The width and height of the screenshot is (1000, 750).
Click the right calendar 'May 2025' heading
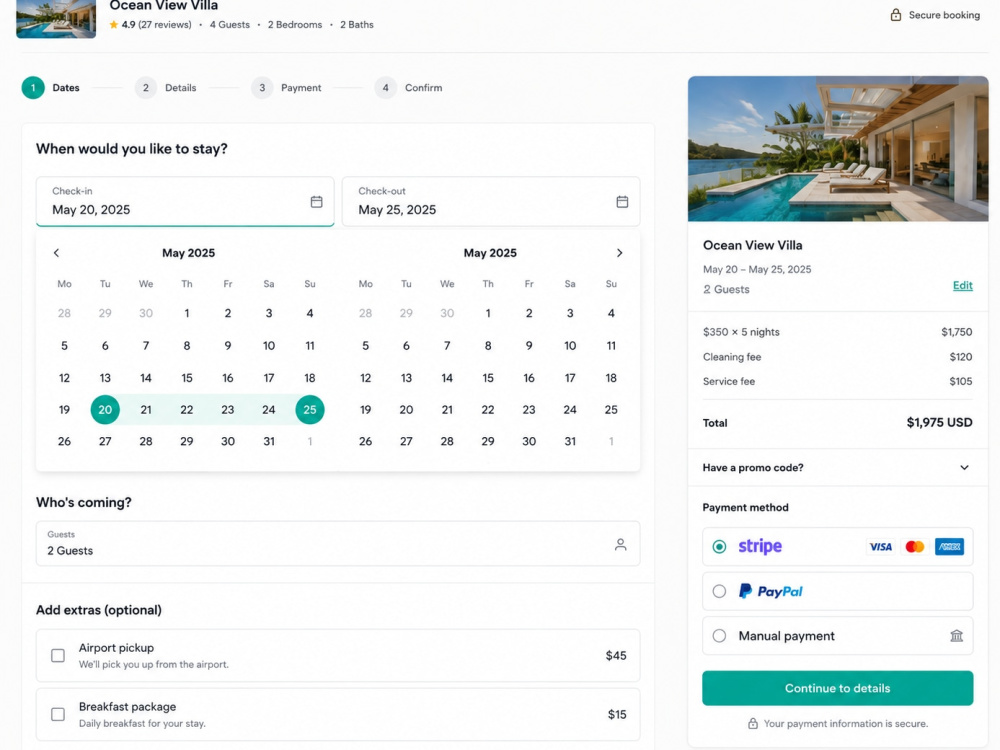490,253
